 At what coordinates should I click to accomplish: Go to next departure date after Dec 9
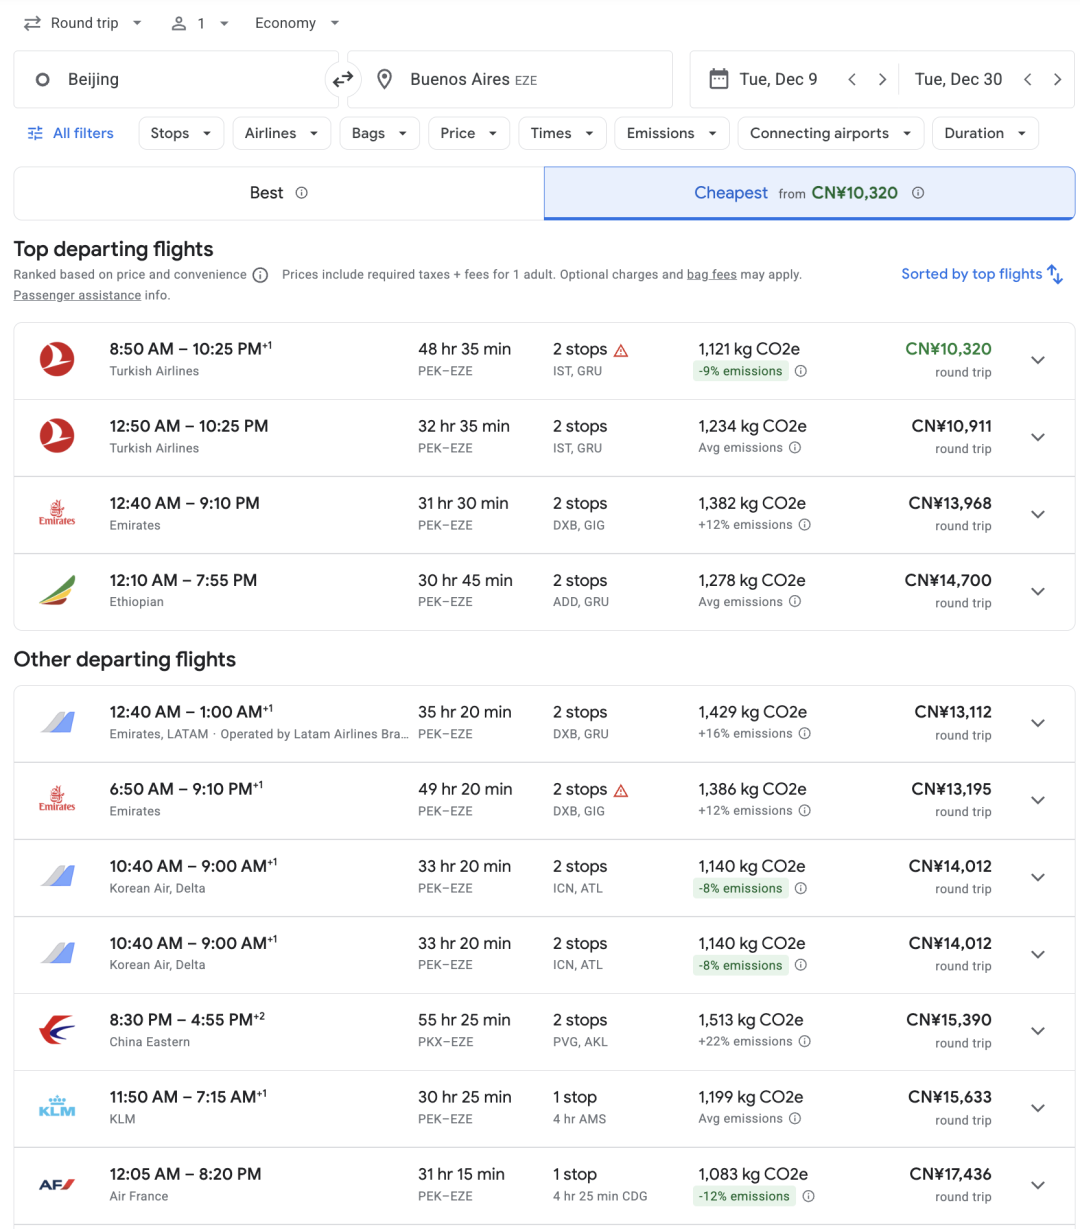point(882,79)
